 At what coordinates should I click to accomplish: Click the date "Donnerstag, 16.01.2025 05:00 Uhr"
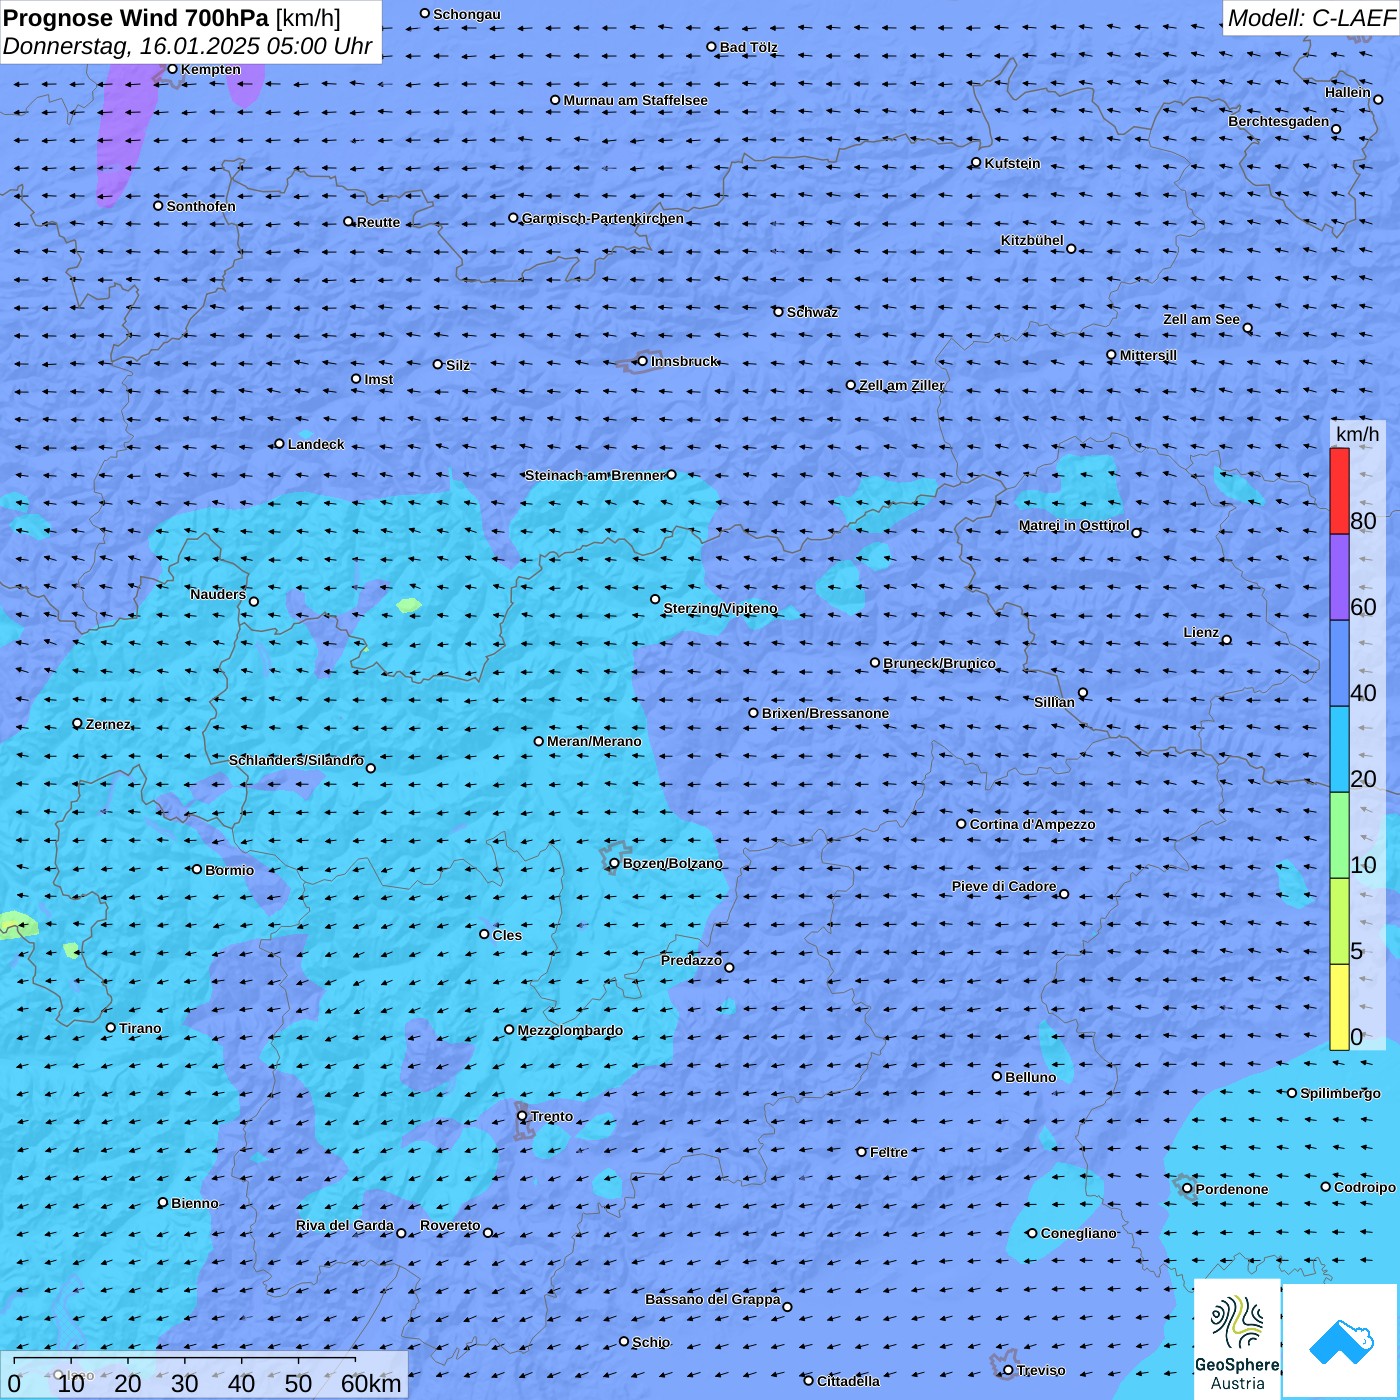[x=187, y=46]
